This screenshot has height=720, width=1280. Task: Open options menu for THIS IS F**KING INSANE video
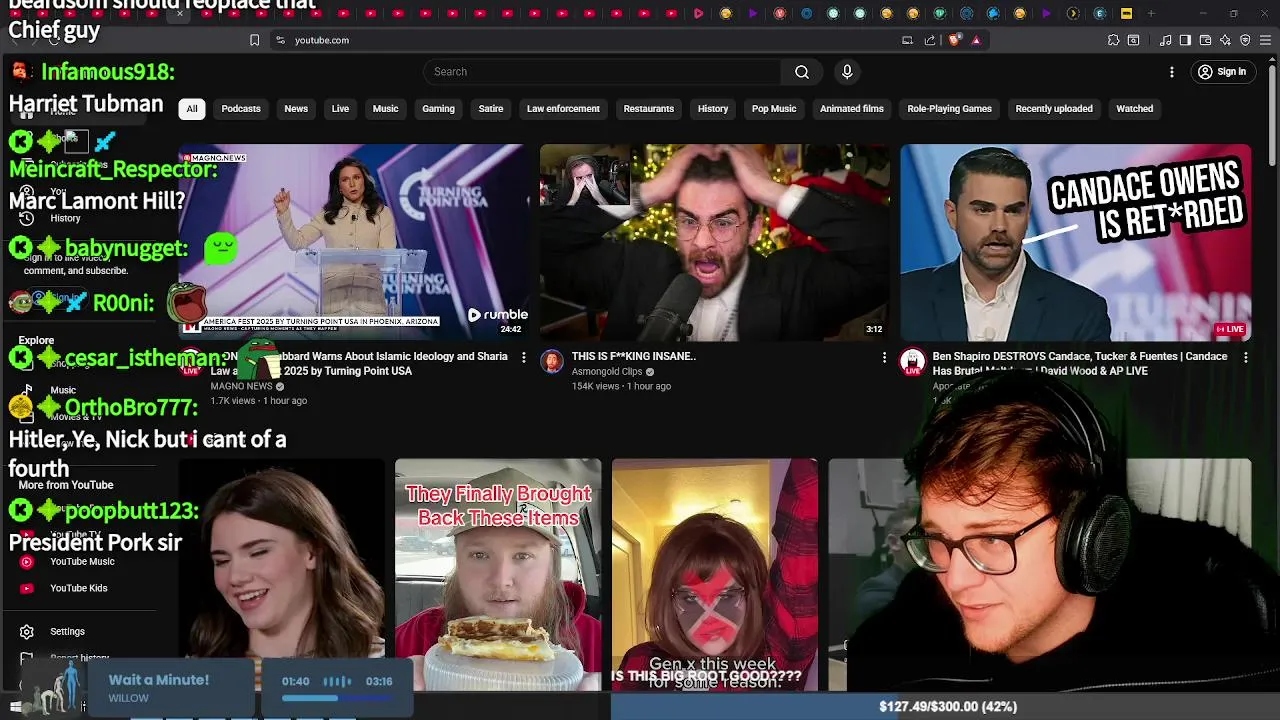tap(884, 357)
